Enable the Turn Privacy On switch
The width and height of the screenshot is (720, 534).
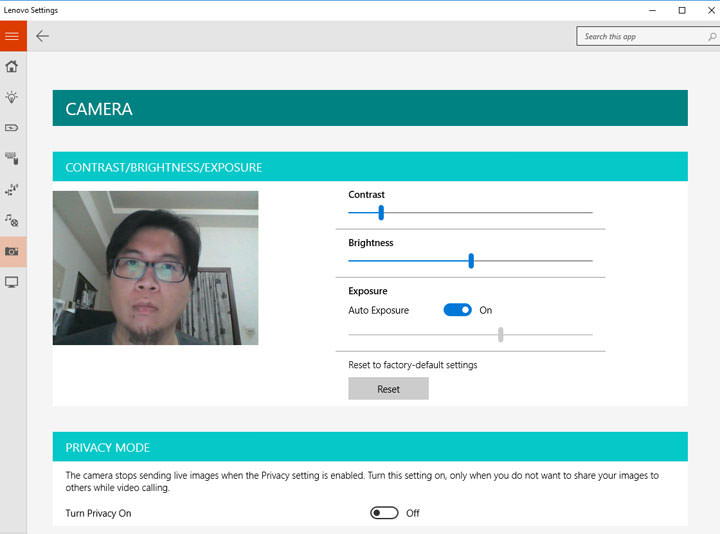point(384,513)
